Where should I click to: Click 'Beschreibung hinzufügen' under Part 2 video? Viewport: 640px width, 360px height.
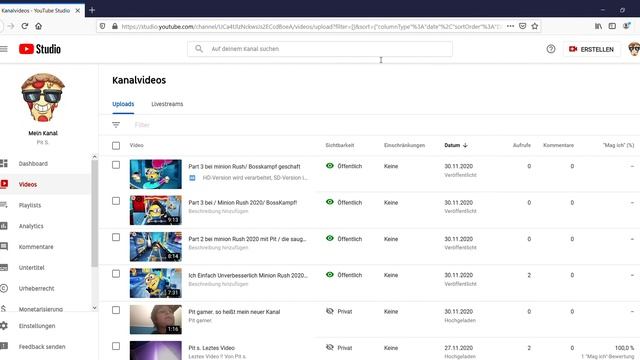(218, 248)
